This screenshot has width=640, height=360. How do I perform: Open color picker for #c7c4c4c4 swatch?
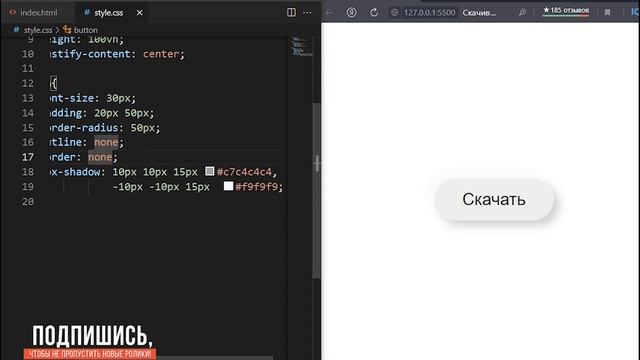[x=210, y=171]
